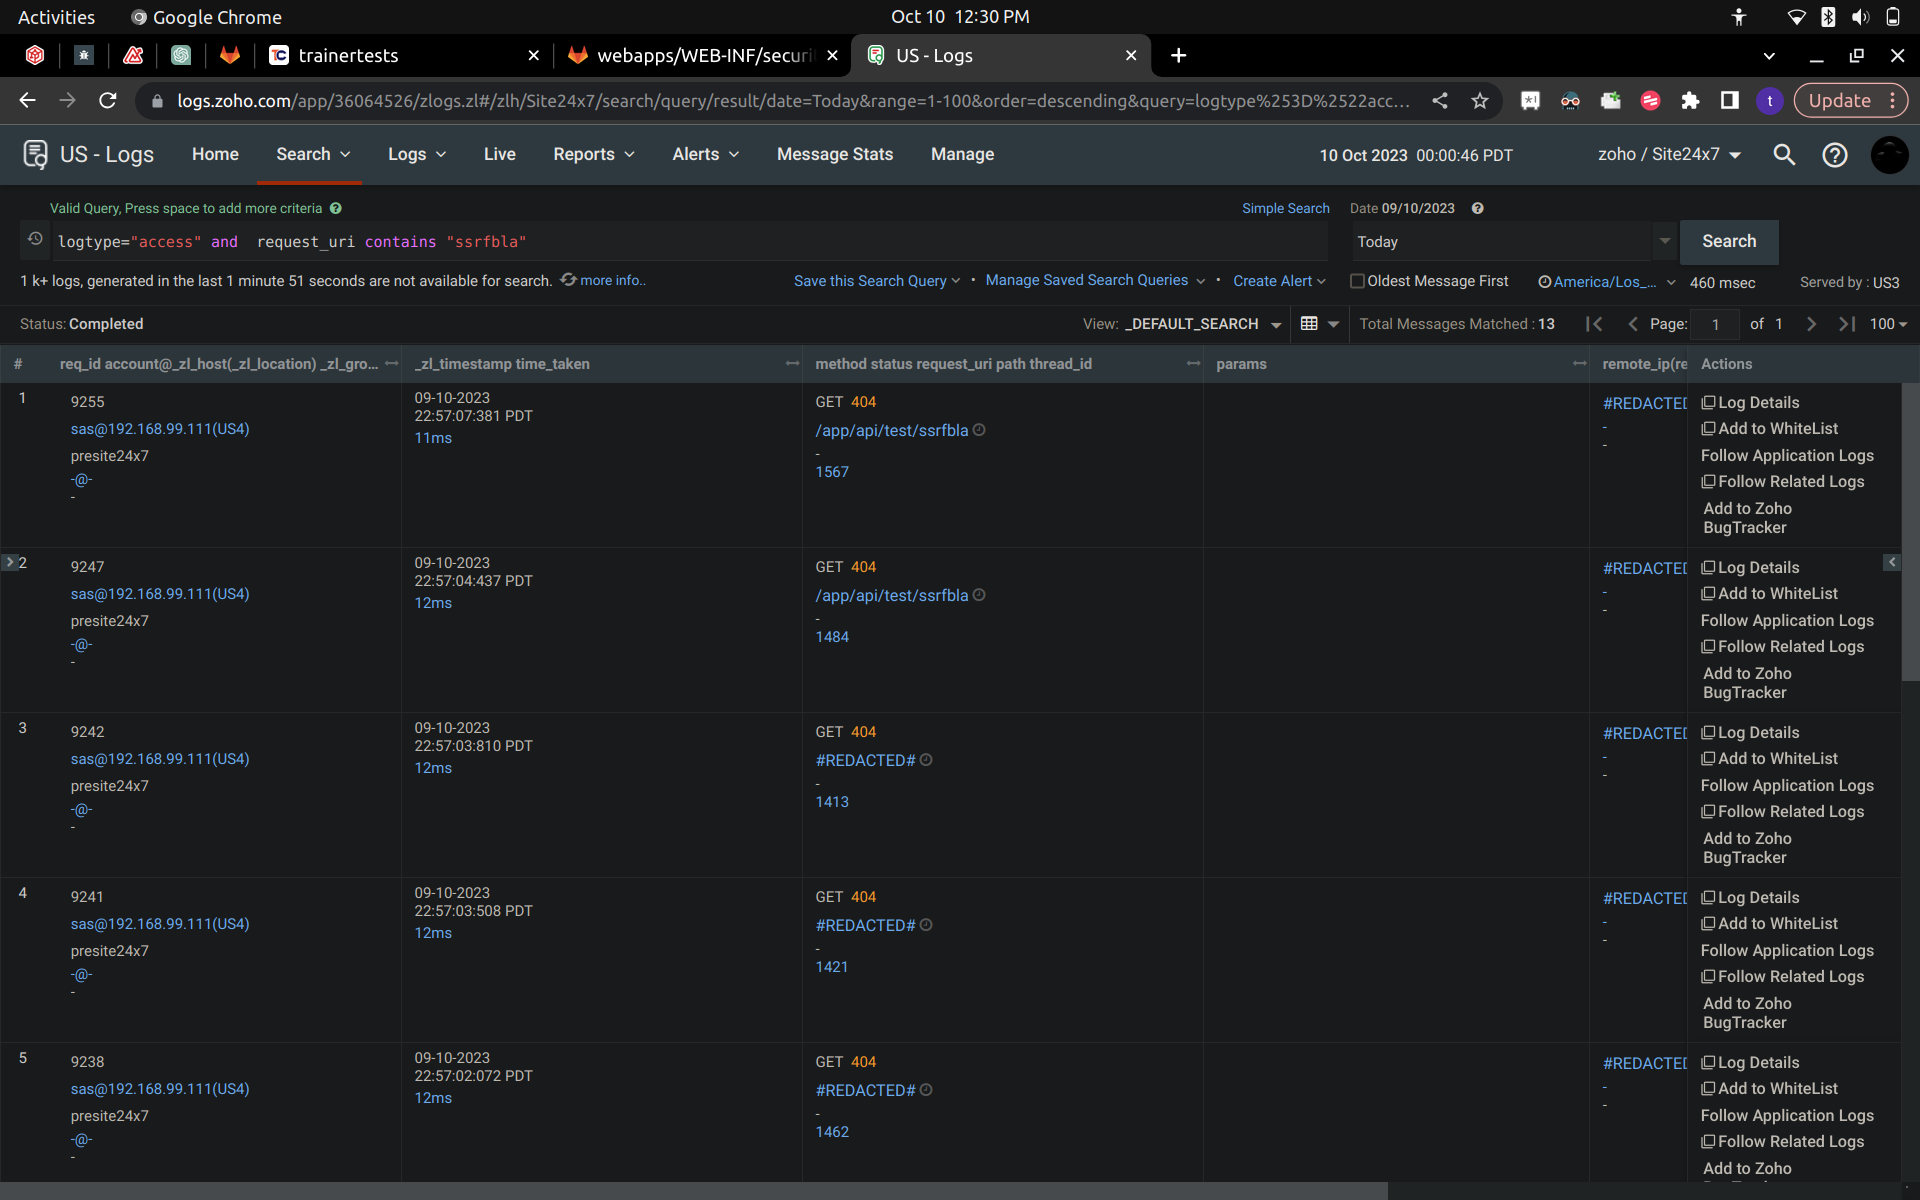Go to next page arrow
Image resolution: width=1920 pixels, height=1200 pixels.
pyautogui.click(x=1811, y=324)
